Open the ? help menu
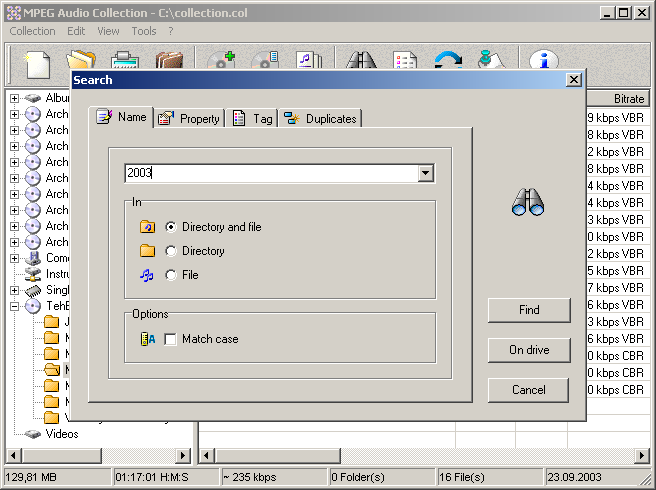656x490 pixels. click(x=171, y=31)
